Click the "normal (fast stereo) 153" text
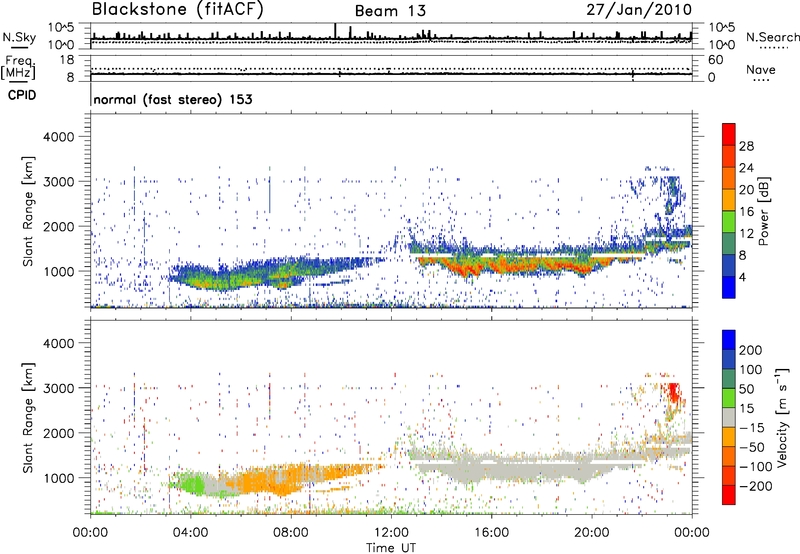This screenshot has width=800, height=554. coord(173,99)
